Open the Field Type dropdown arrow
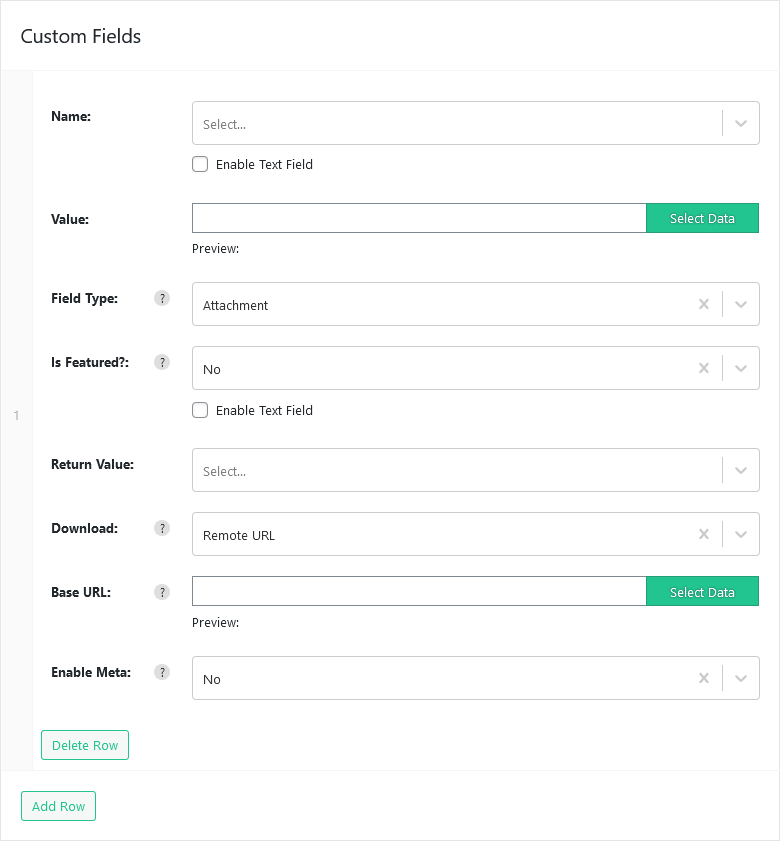This screenshot has height=841, width=780. pyautogui.click(x=741, y=304)
